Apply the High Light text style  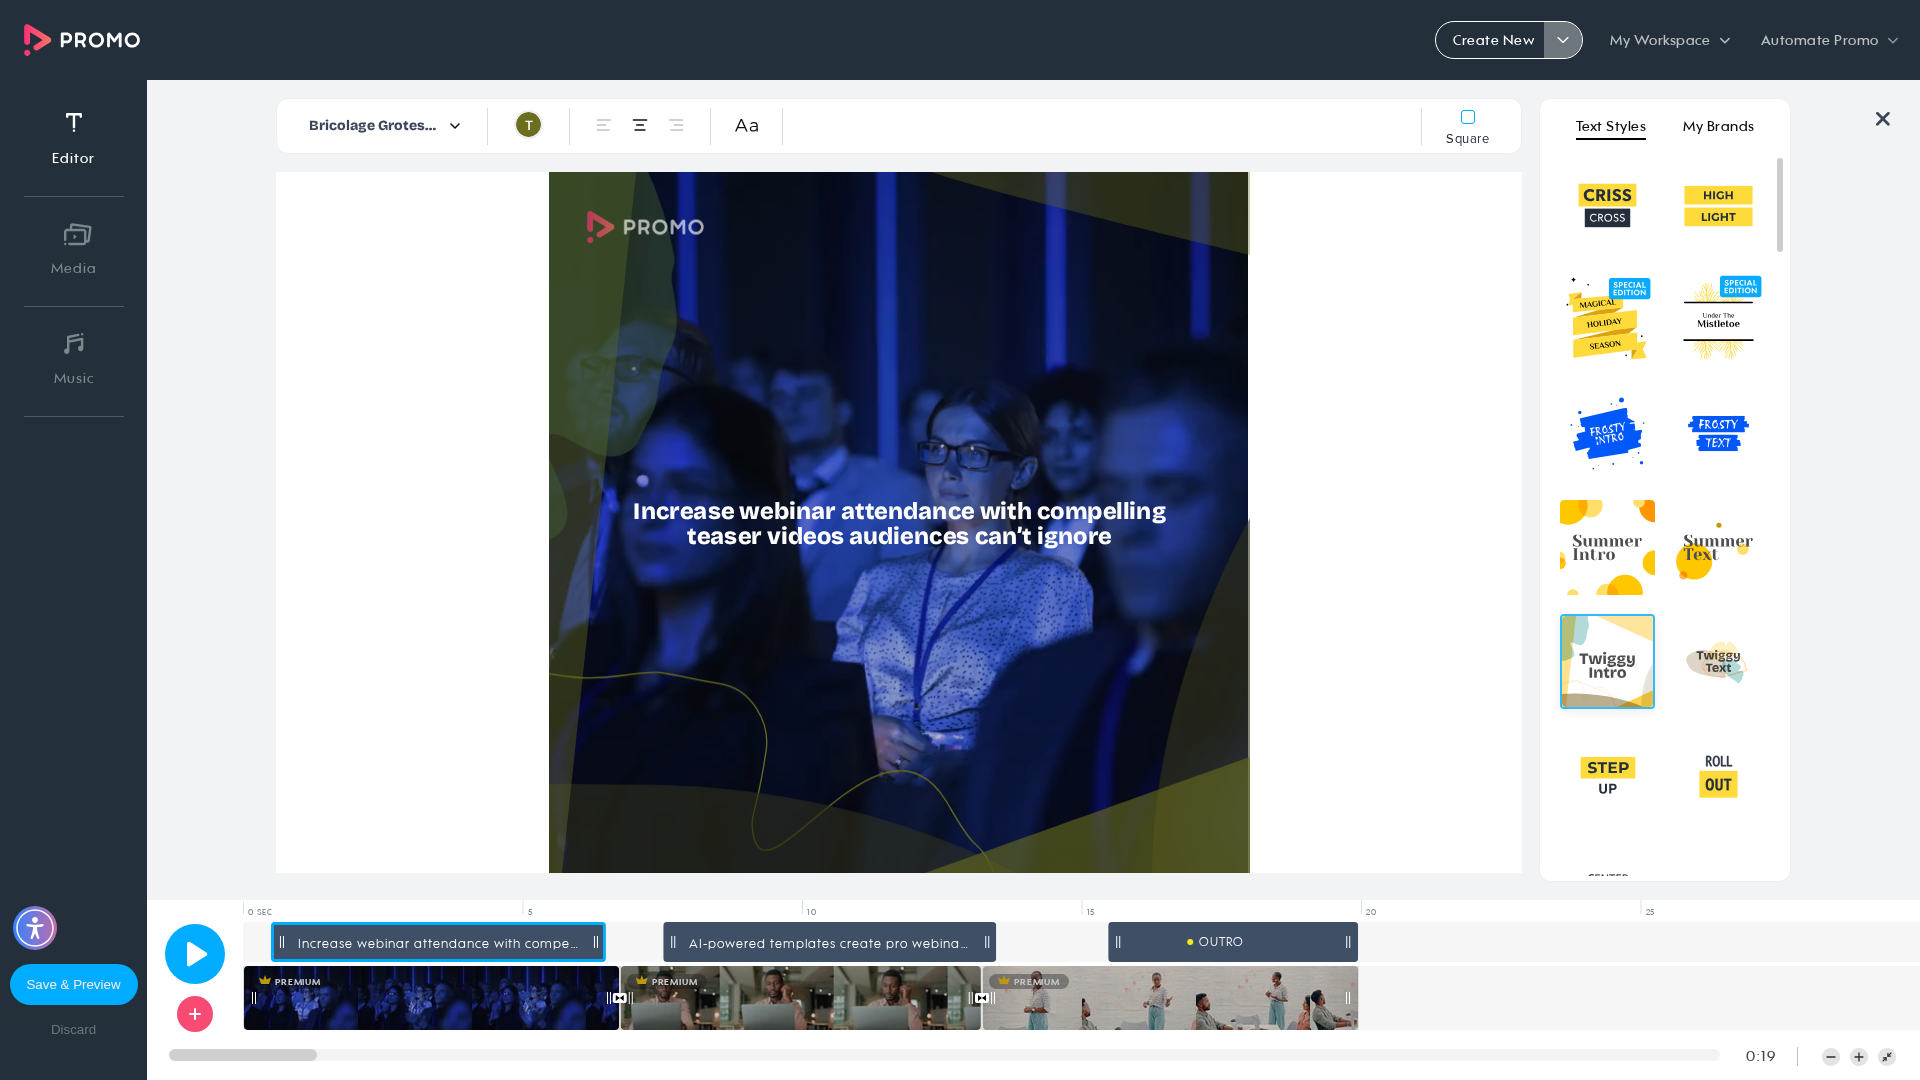pos(1718,205)
